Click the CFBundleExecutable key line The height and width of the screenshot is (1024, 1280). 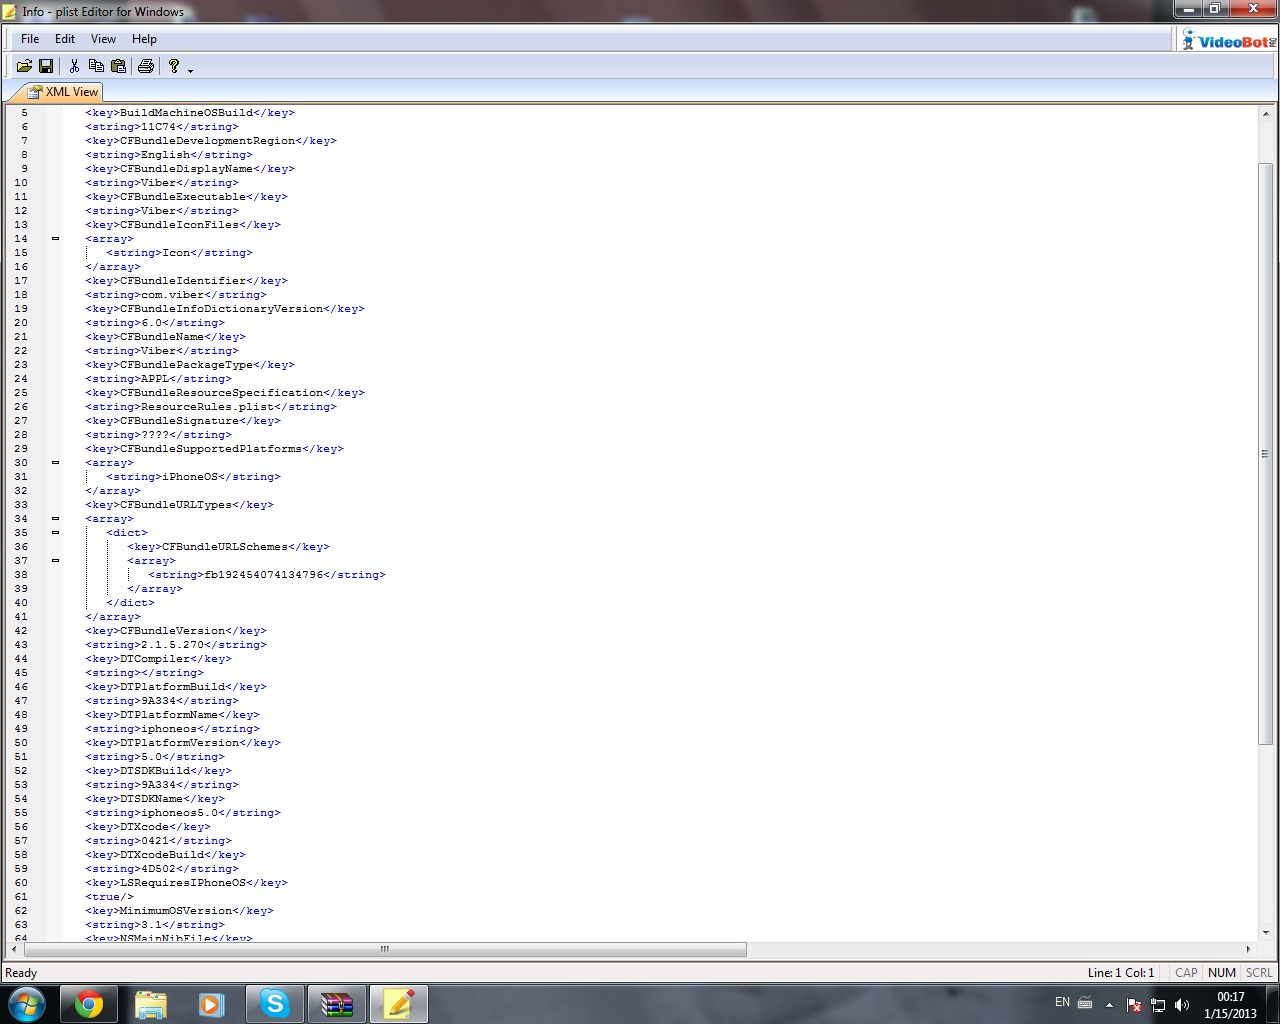186,197
